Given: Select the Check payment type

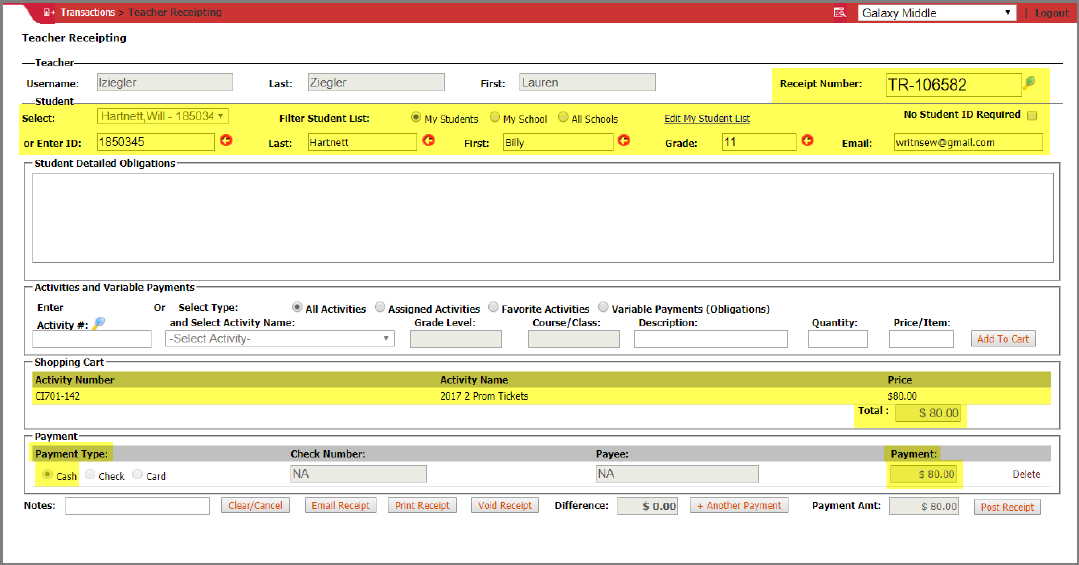Looking at the screenshot, I should tap(90, 474).
